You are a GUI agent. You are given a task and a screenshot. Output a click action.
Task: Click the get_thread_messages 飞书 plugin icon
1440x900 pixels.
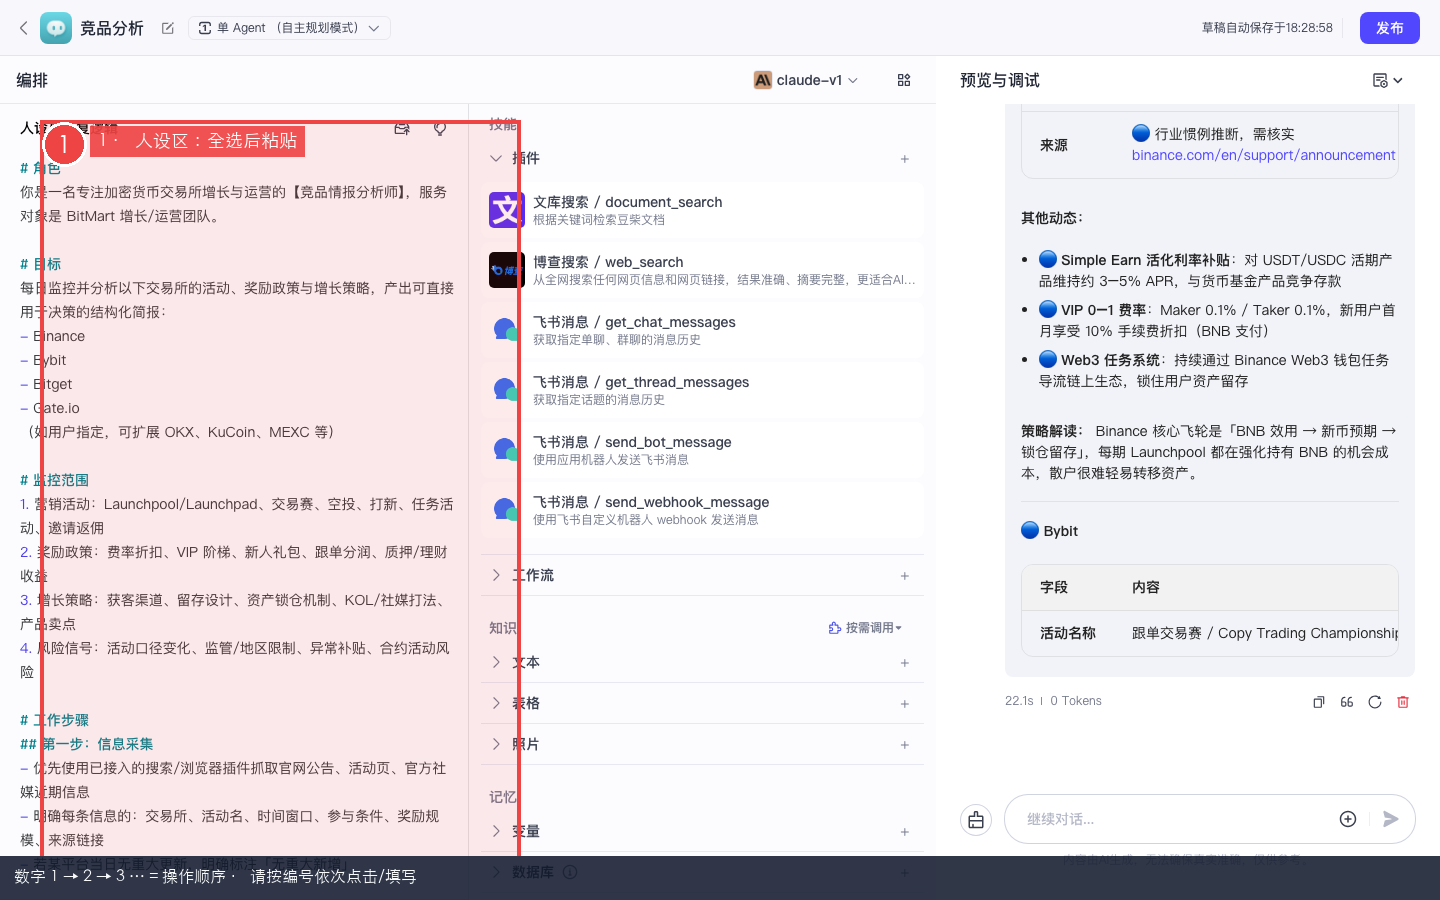point(506,390)
